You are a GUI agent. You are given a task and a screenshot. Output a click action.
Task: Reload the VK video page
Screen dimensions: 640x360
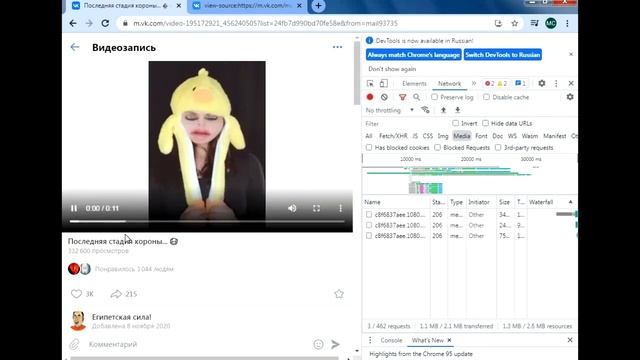105,23
